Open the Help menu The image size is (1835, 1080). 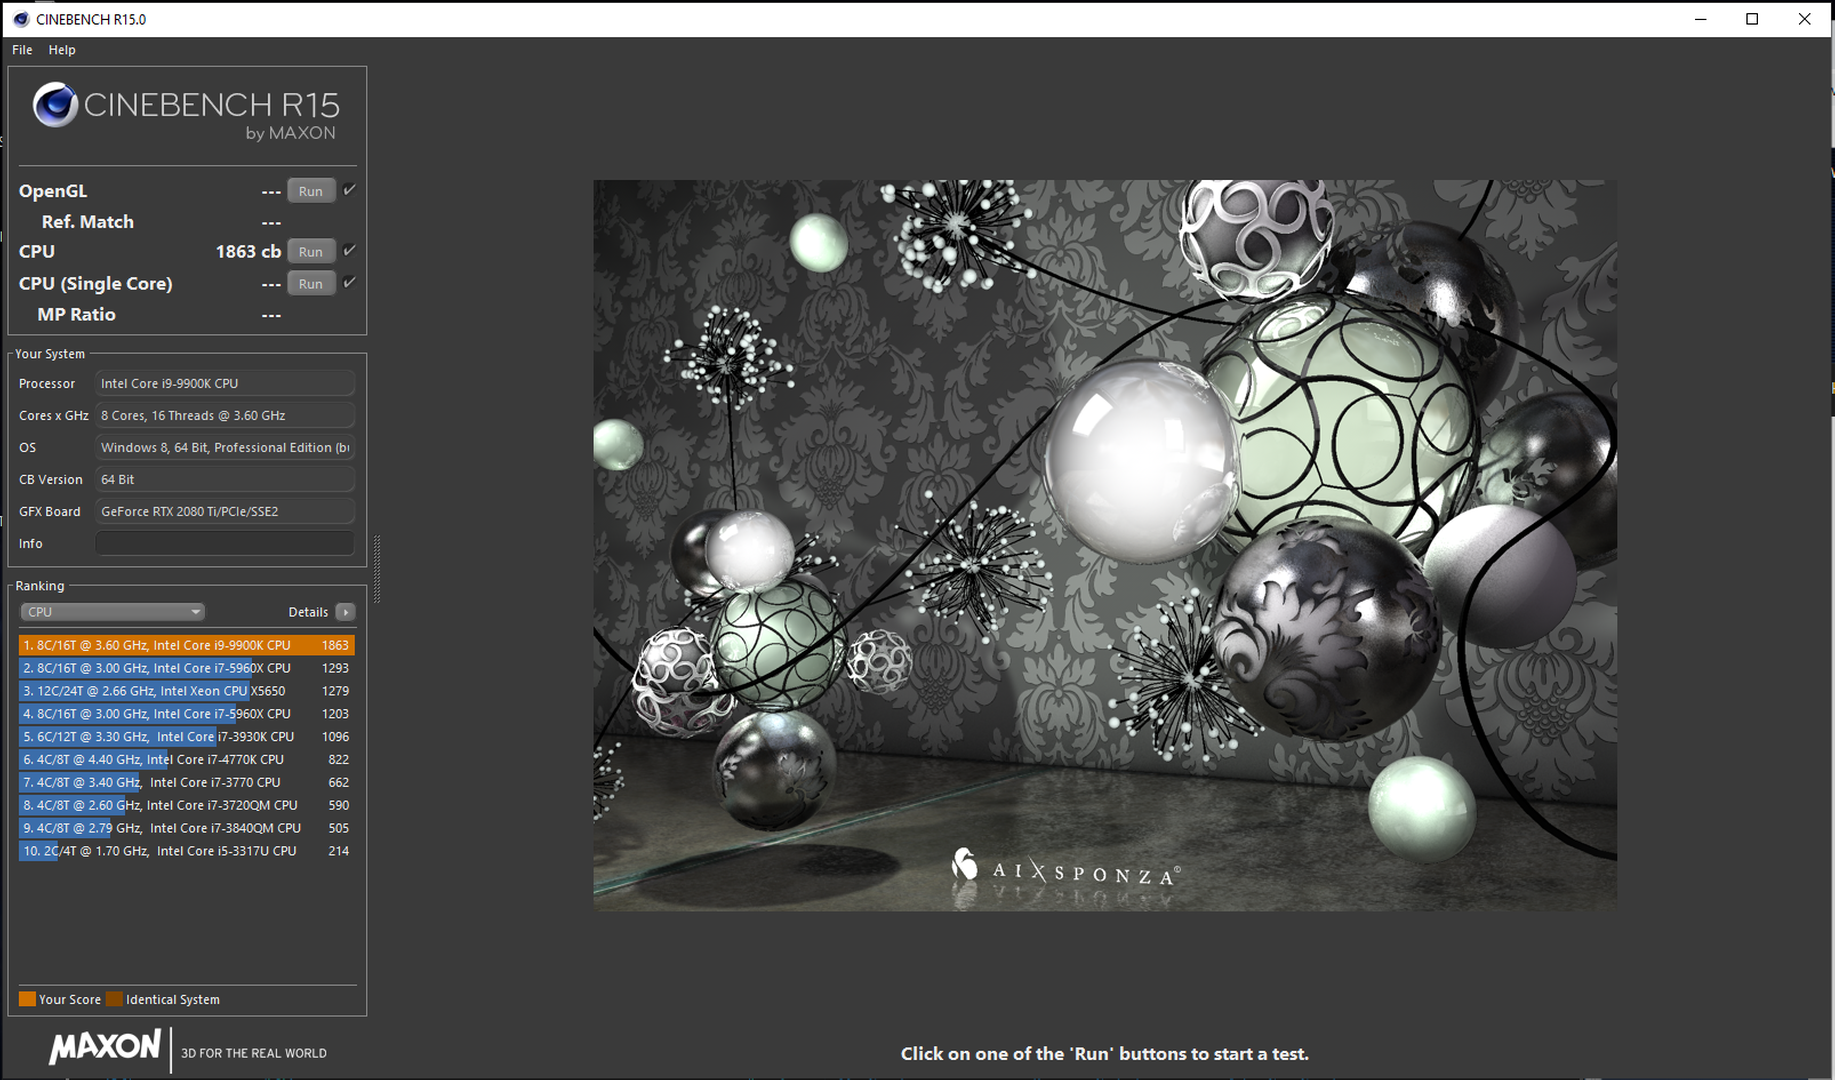[x=62, y=50]
